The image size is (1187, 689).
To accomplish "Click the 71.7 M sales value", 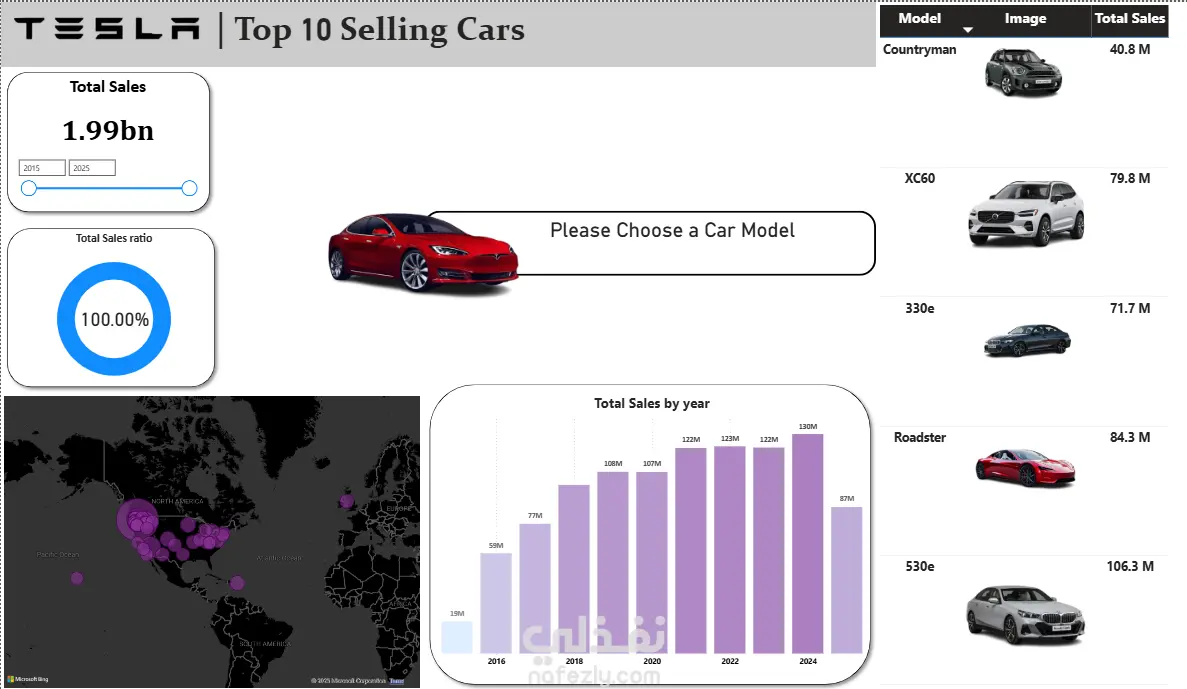I will 1129,308.
